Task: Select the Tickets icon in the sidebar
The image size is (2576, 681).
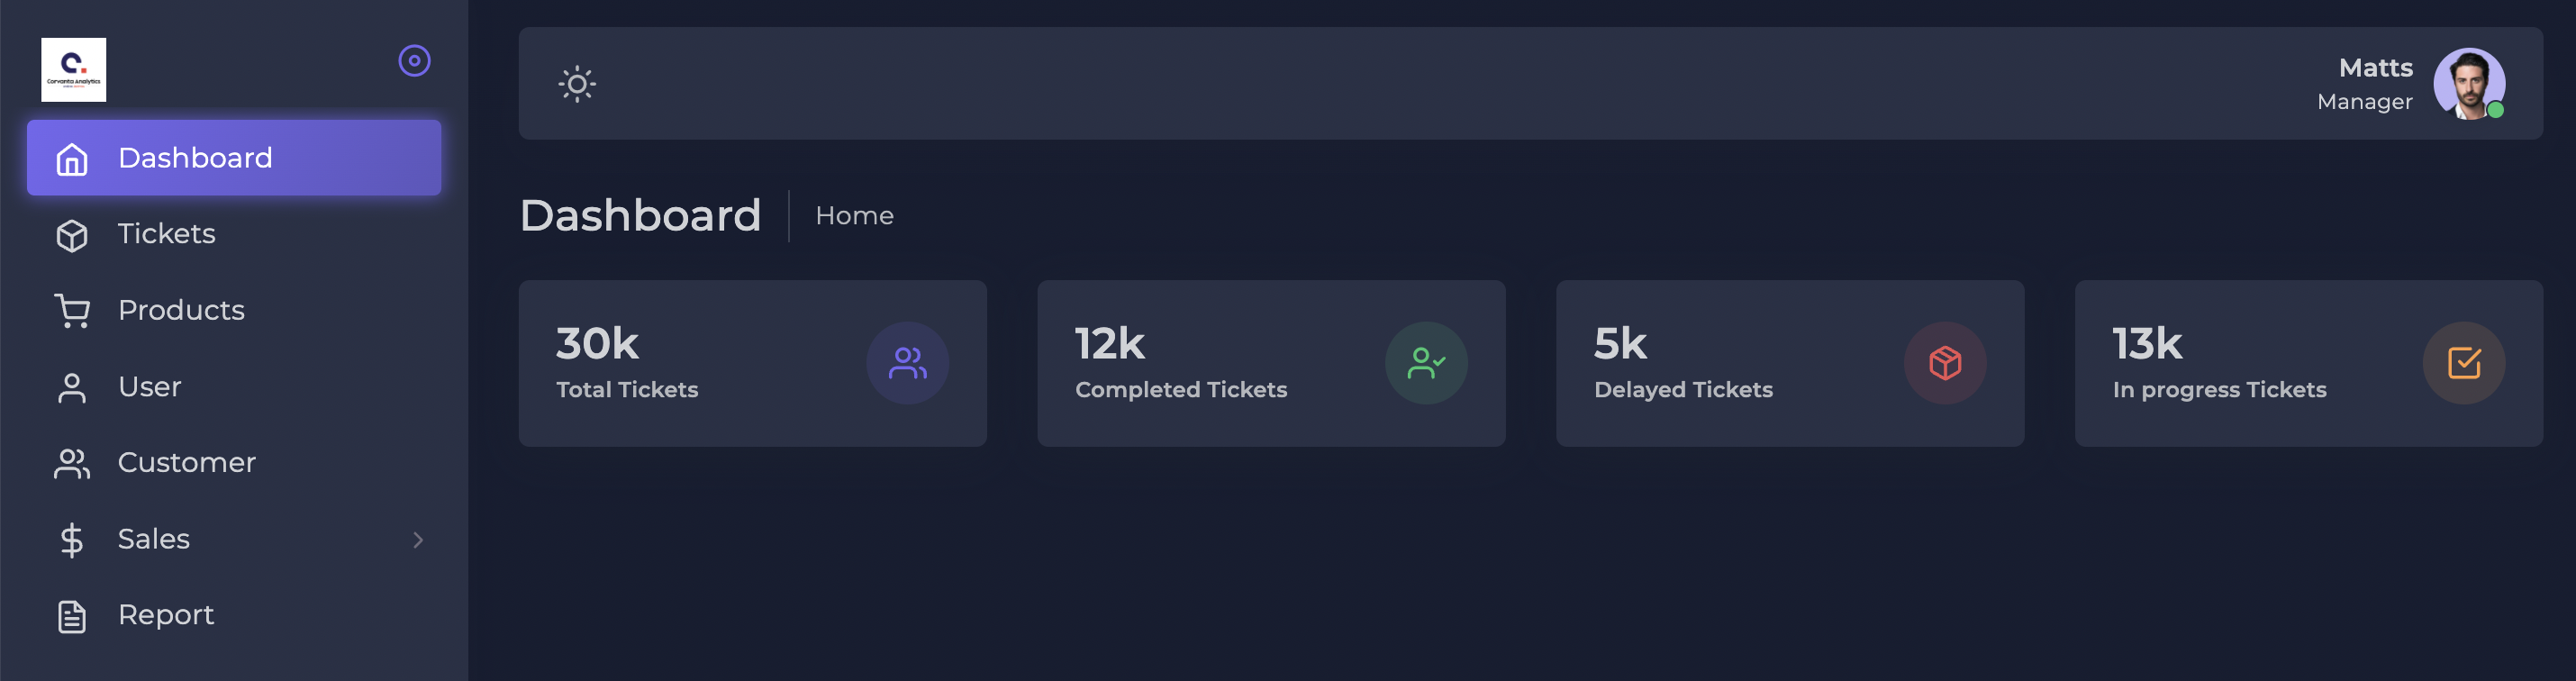Action: (x=71, y=234)
